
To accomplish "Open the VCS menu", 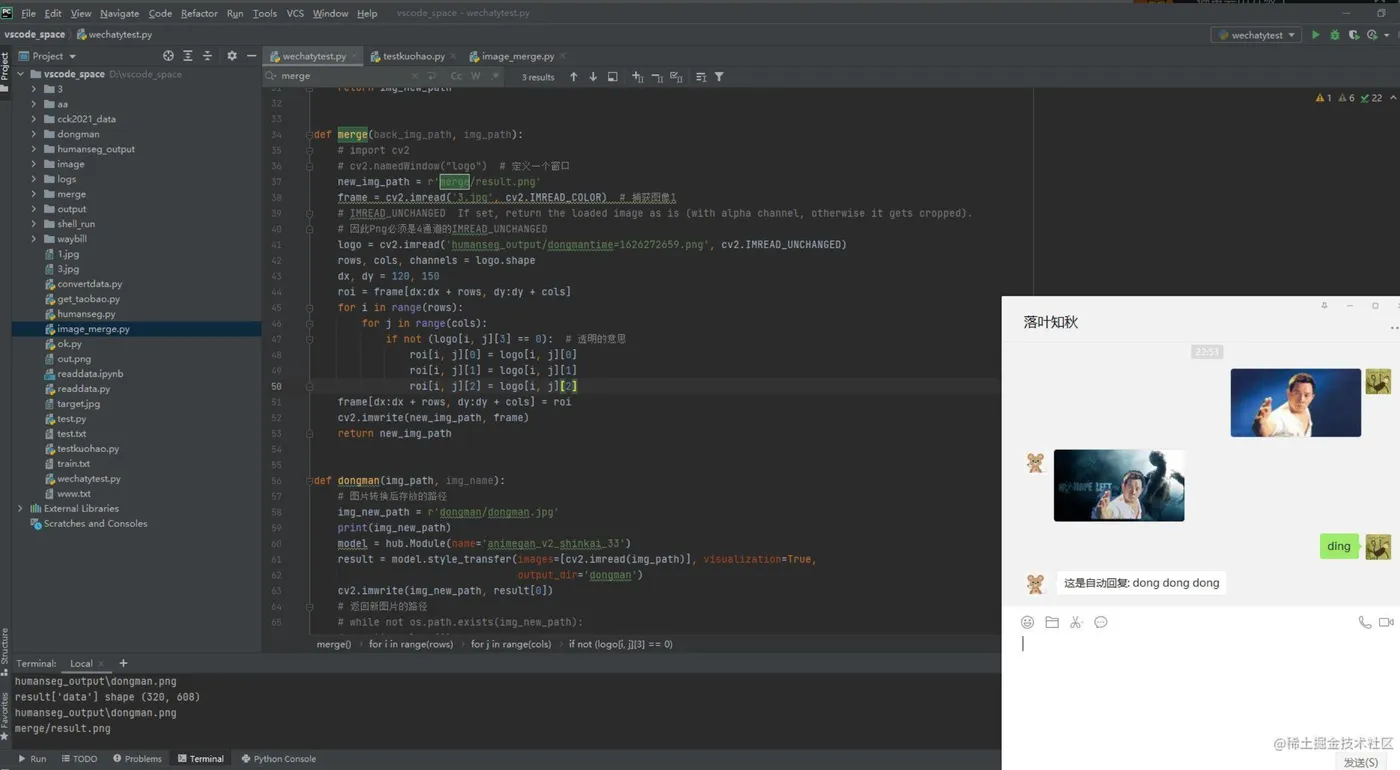I will [x=295, y=13].
